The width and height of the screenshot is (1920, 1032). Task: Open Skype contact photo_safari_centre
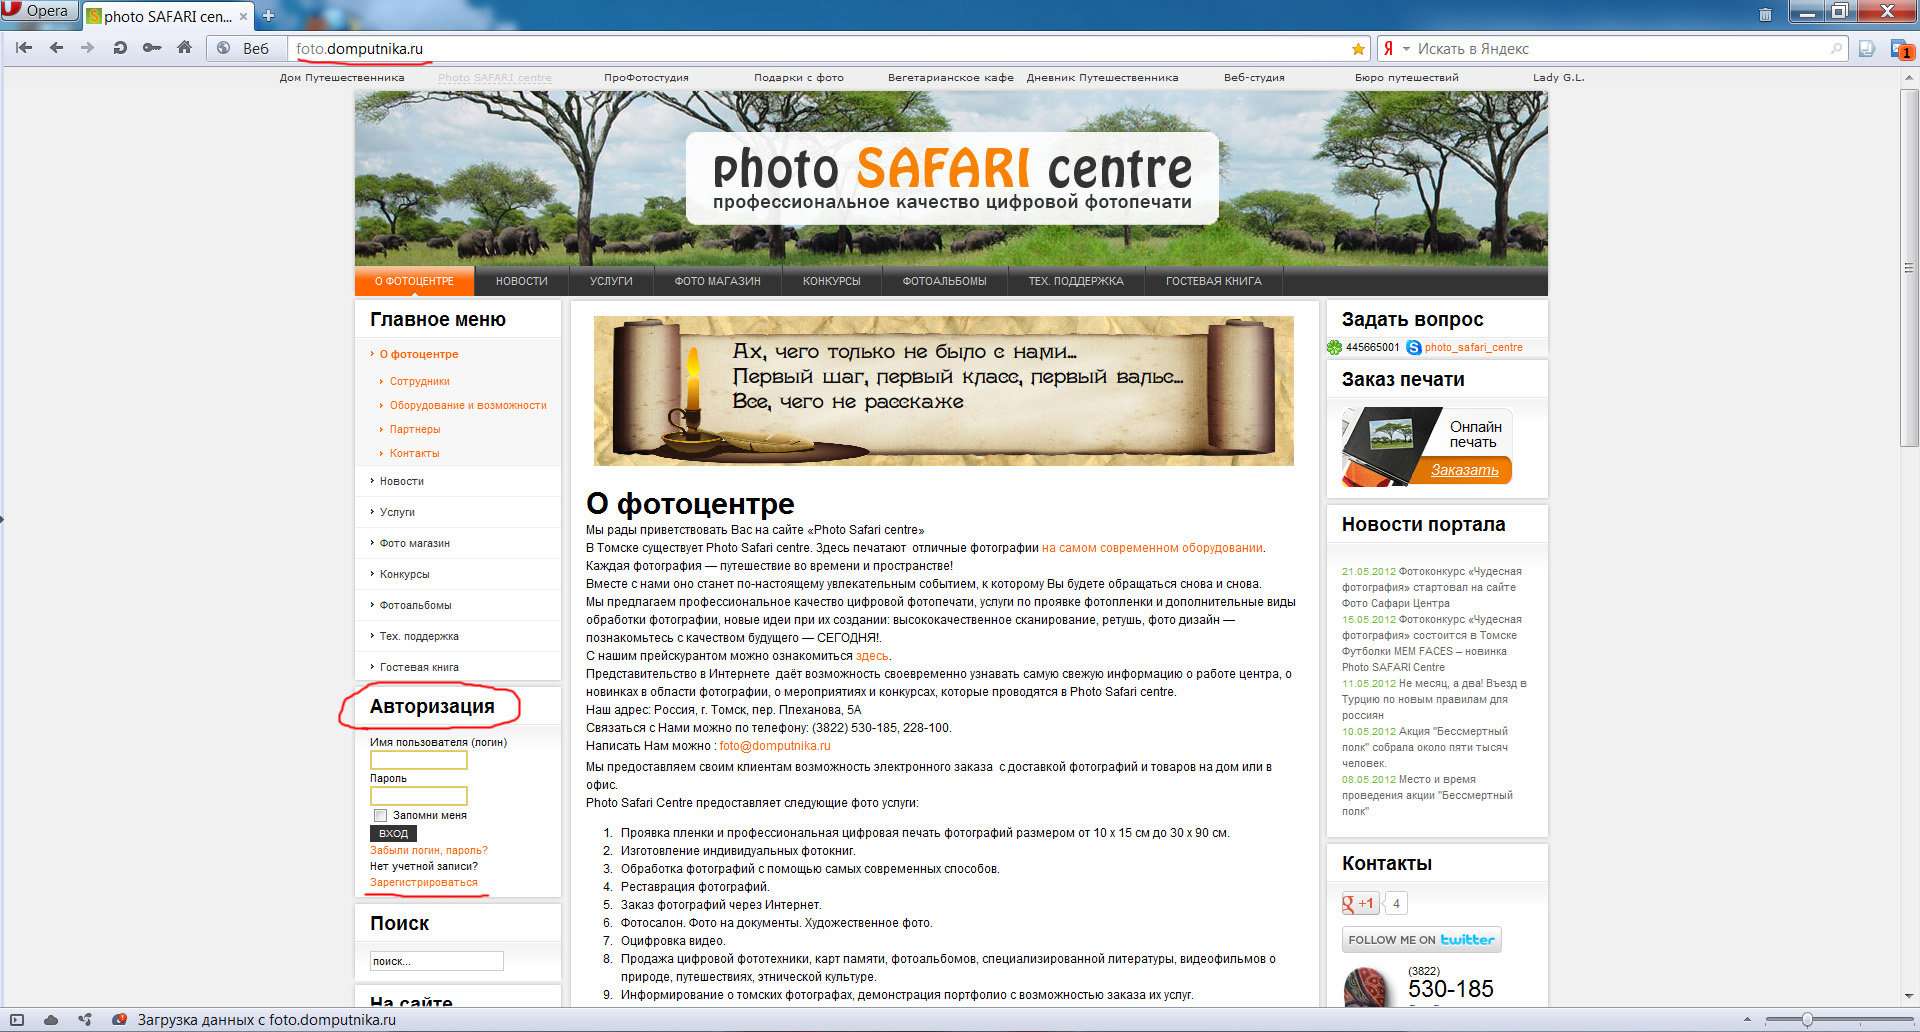coord(1473,347)
